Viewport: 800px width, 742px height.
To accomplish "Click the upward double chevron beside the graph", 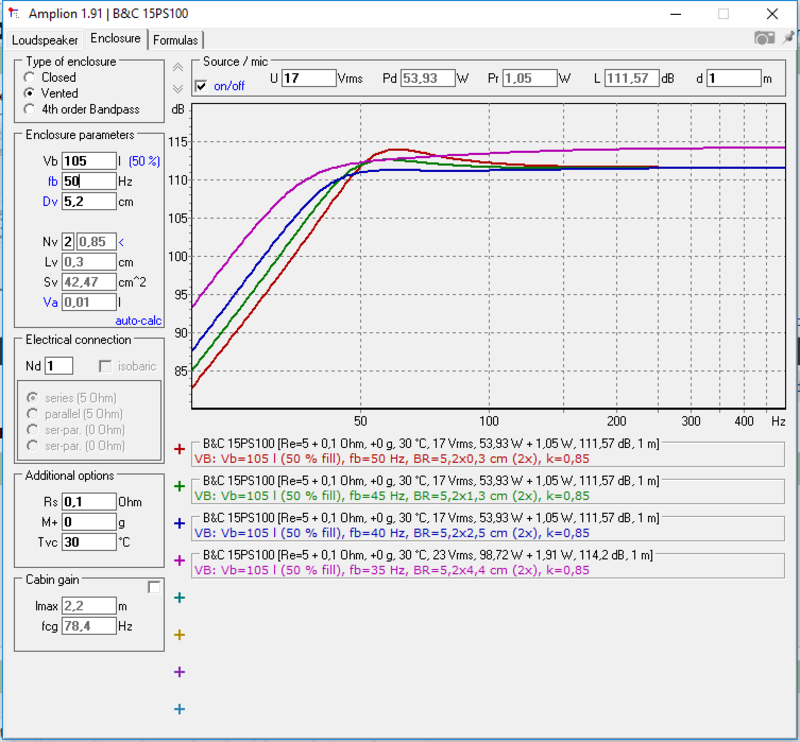I will click(178, 67).
